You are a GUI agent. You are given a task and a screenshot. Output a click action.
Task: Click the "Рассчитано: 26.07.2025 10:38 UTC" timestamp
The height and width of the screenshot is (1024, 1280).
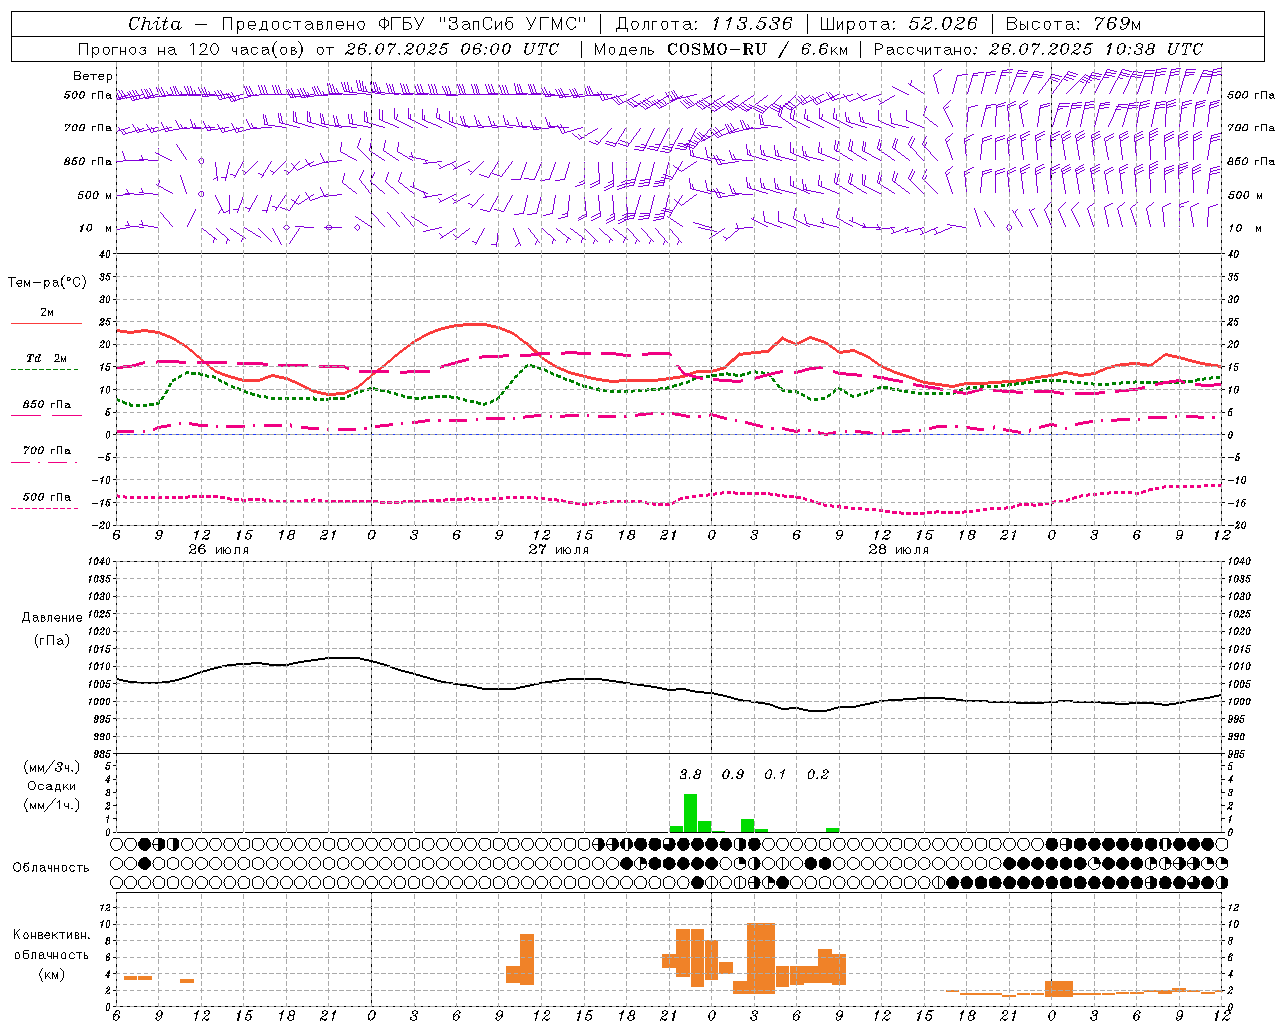1038,49
